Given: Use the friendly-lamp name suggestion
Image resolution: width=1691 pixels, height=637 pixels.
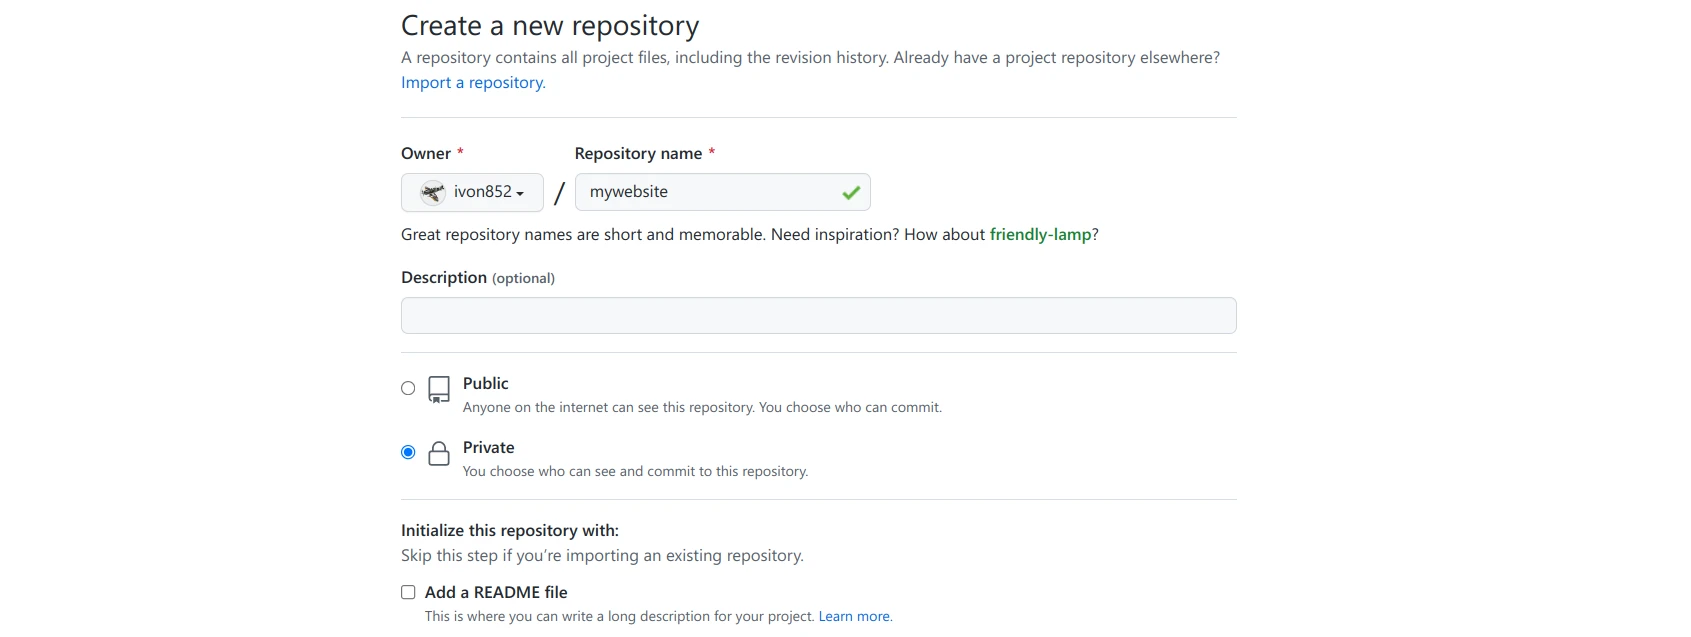Looking at the screenshot, I should 1040,235.
